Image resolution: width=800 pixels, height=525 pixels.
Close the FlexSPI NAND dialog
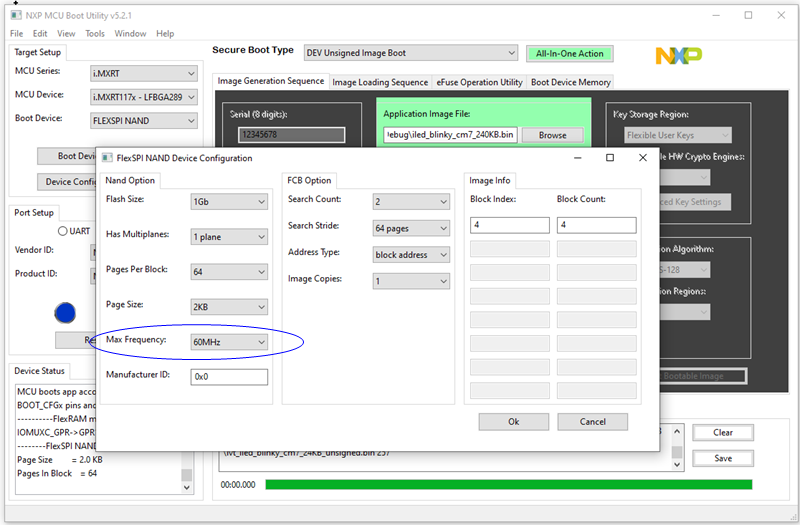coord(643,158)
